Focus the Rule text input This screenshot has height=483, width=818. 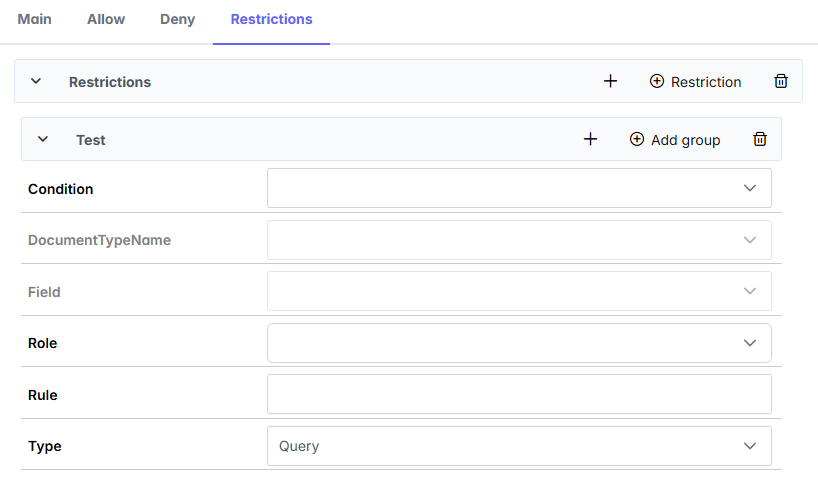tap(519, 394)
